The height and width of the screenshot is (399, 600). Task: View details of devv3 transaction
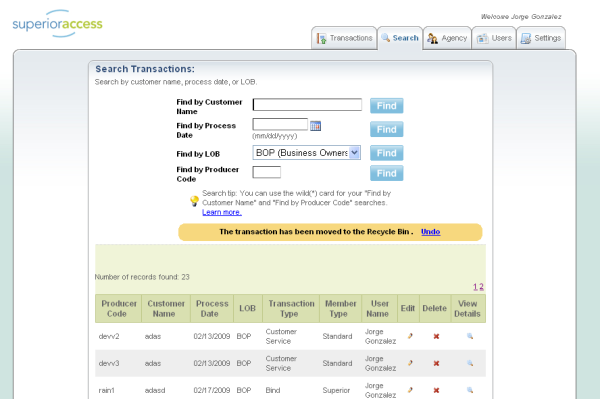[x=470, y=363]
